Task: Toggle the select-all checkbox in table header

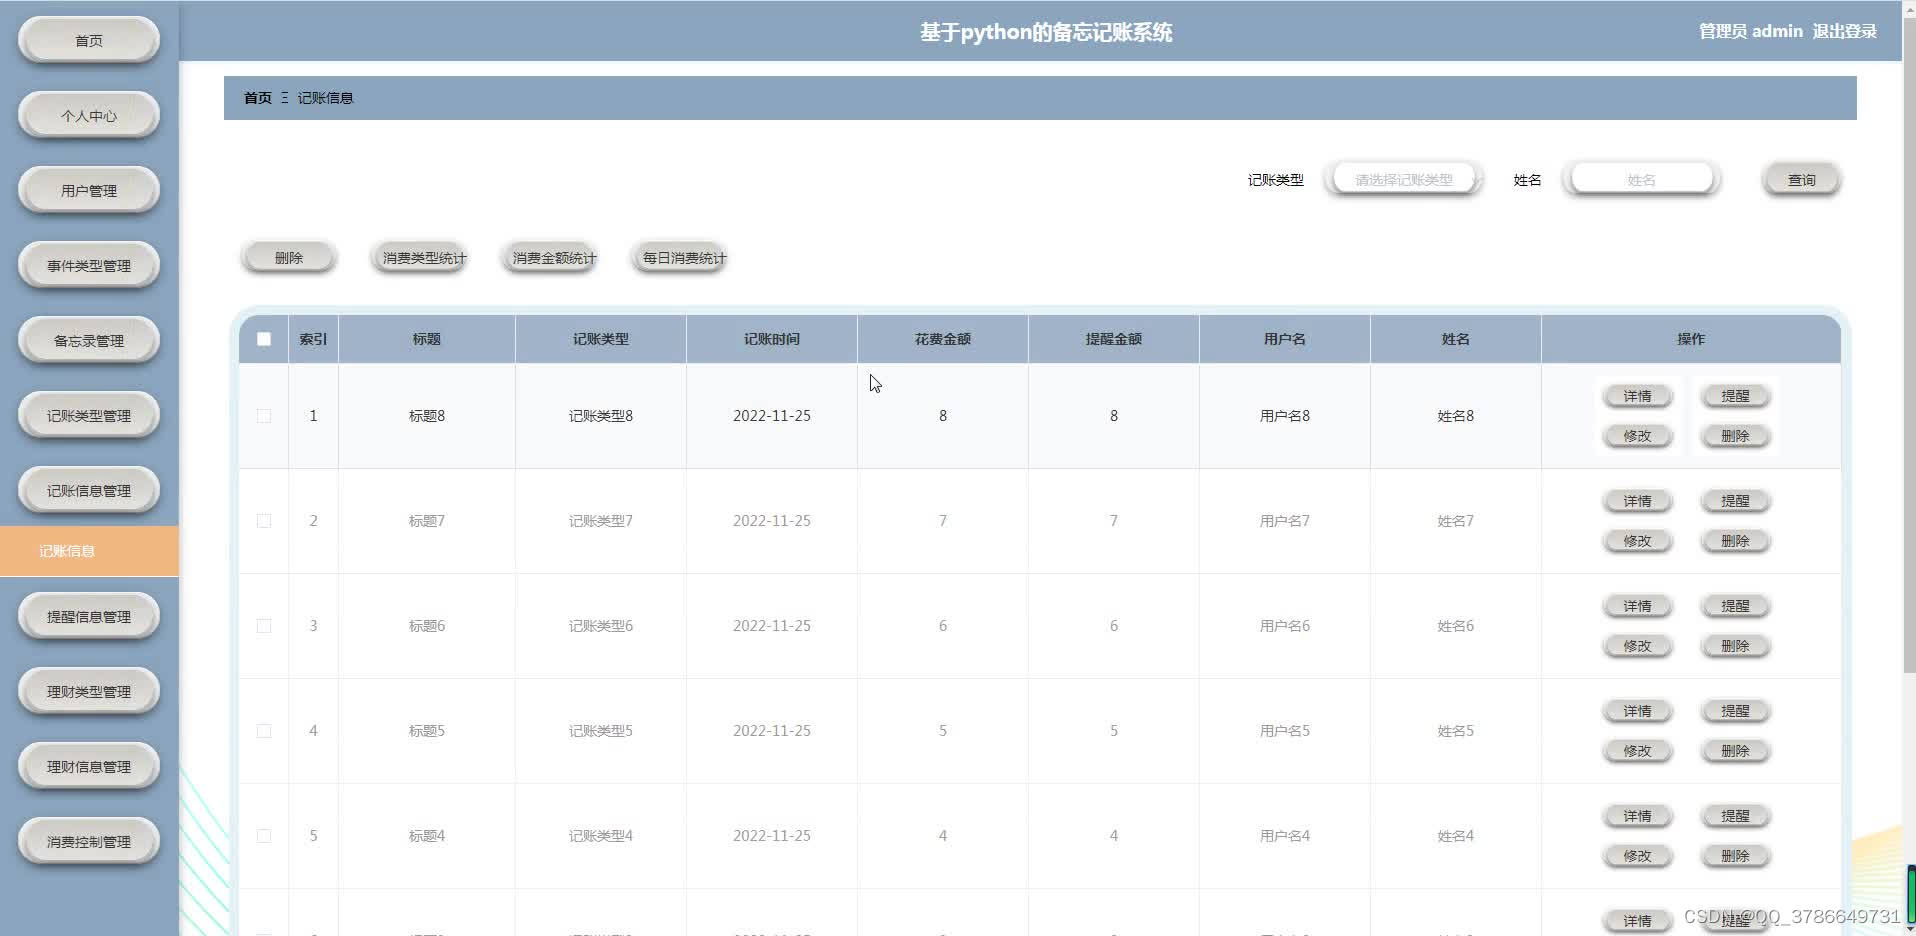Action: point(264,339)
